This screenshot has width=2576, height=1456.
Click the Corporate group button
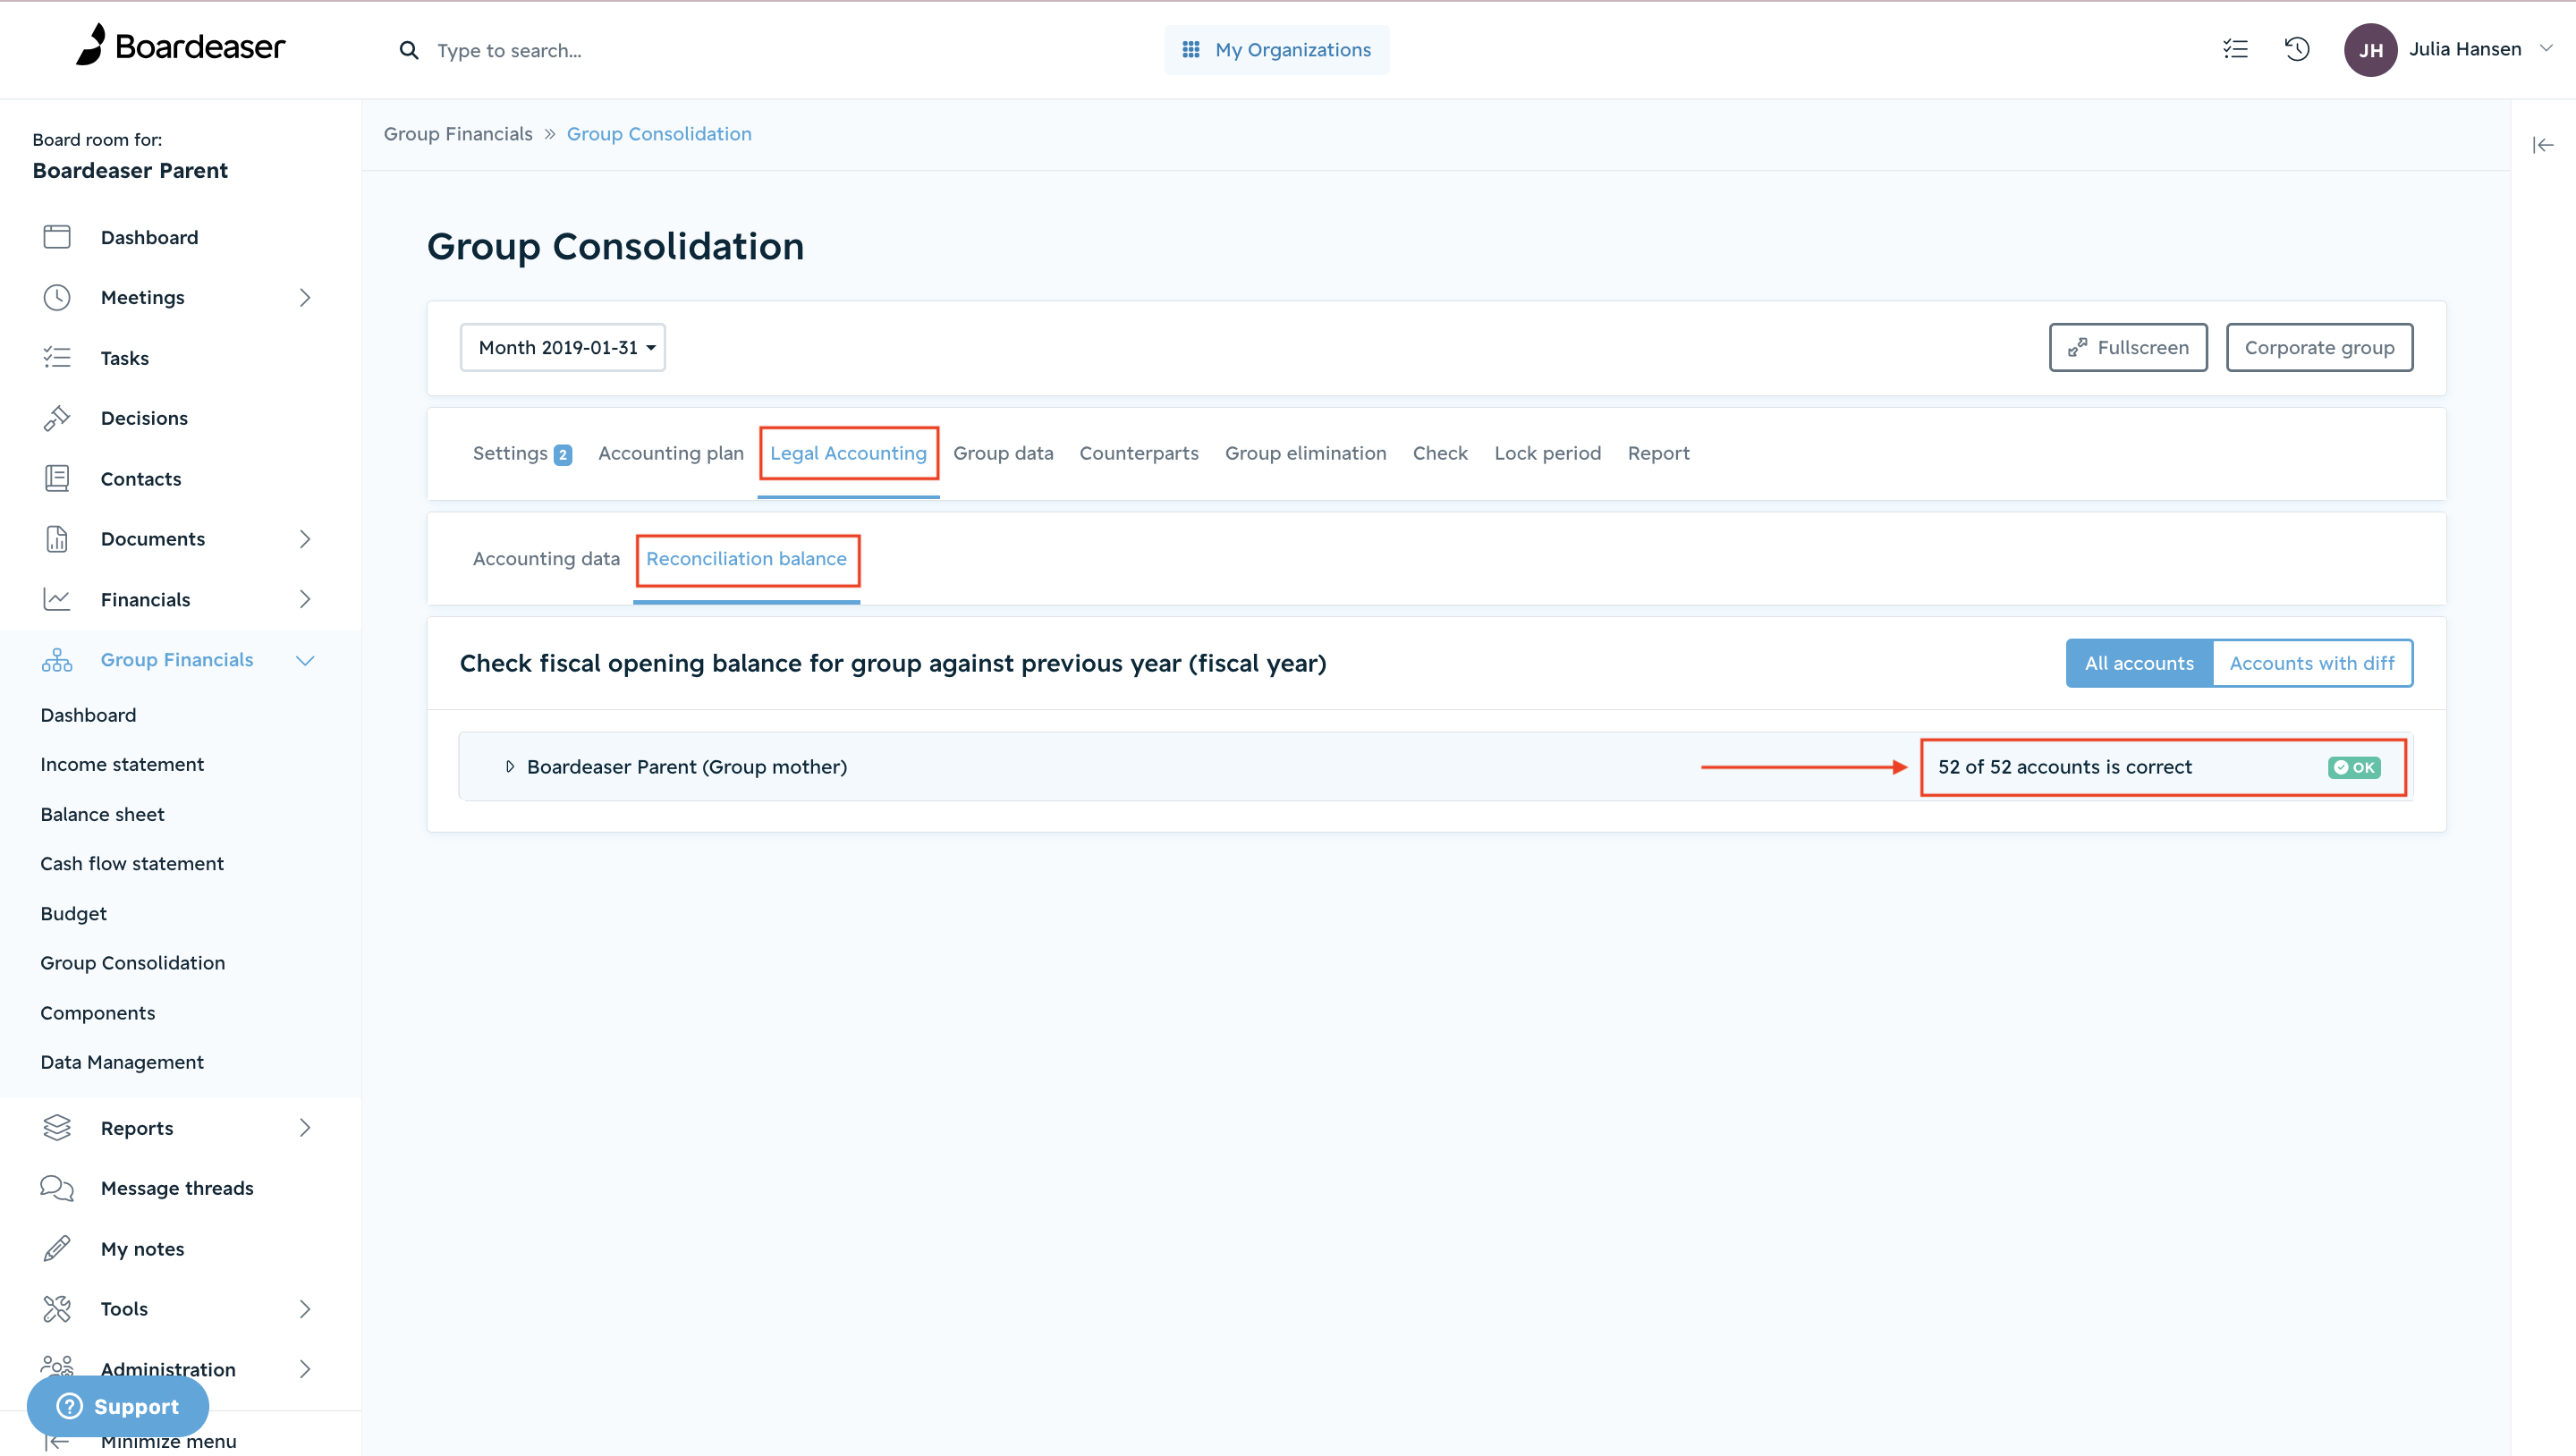pos(2319,347)
